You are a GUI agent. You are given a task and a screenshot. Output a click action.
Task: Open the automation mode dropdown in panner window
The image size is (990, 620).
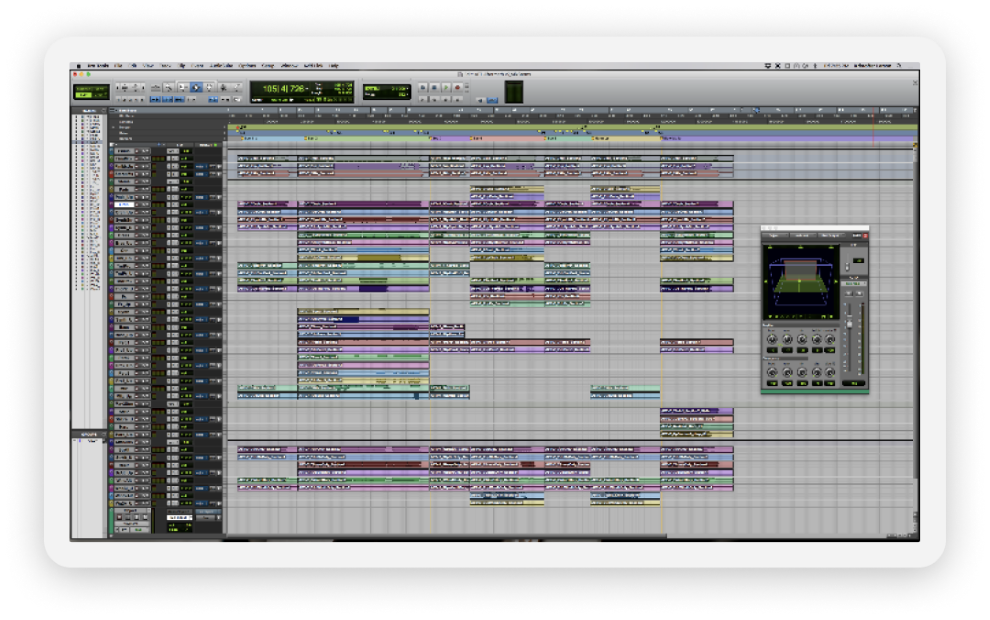click(x=854, y=284)
